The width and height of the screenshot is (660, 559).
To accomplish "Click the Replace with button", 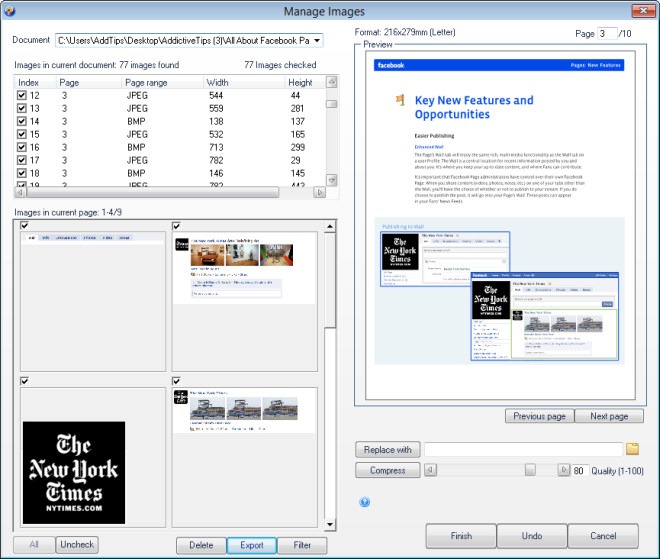I will coord(388,450).
